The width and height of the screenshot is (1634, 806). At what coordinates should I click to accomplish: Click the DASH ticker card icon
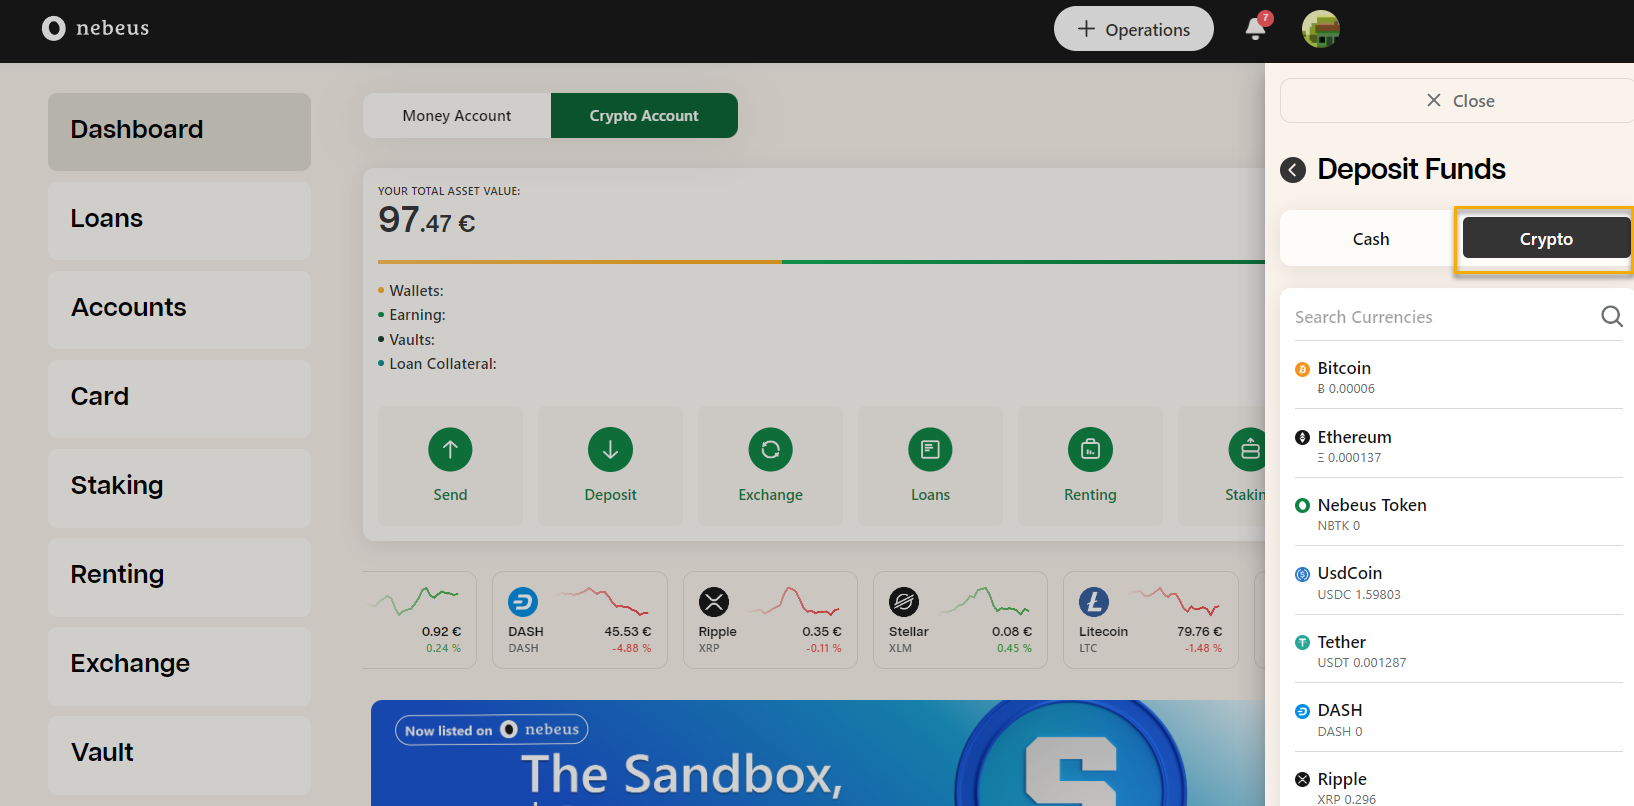tap(523, 602)
